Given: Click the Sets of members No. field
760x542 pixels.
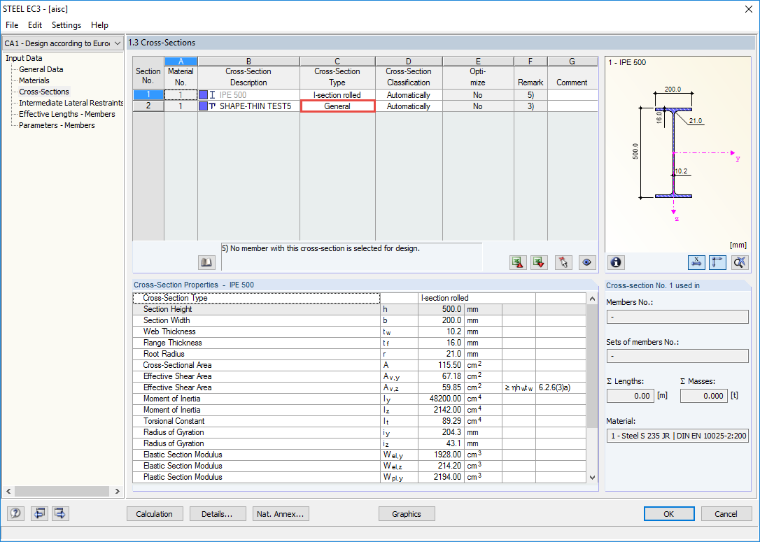Looking at the screenshot, I should click(677, 356).
